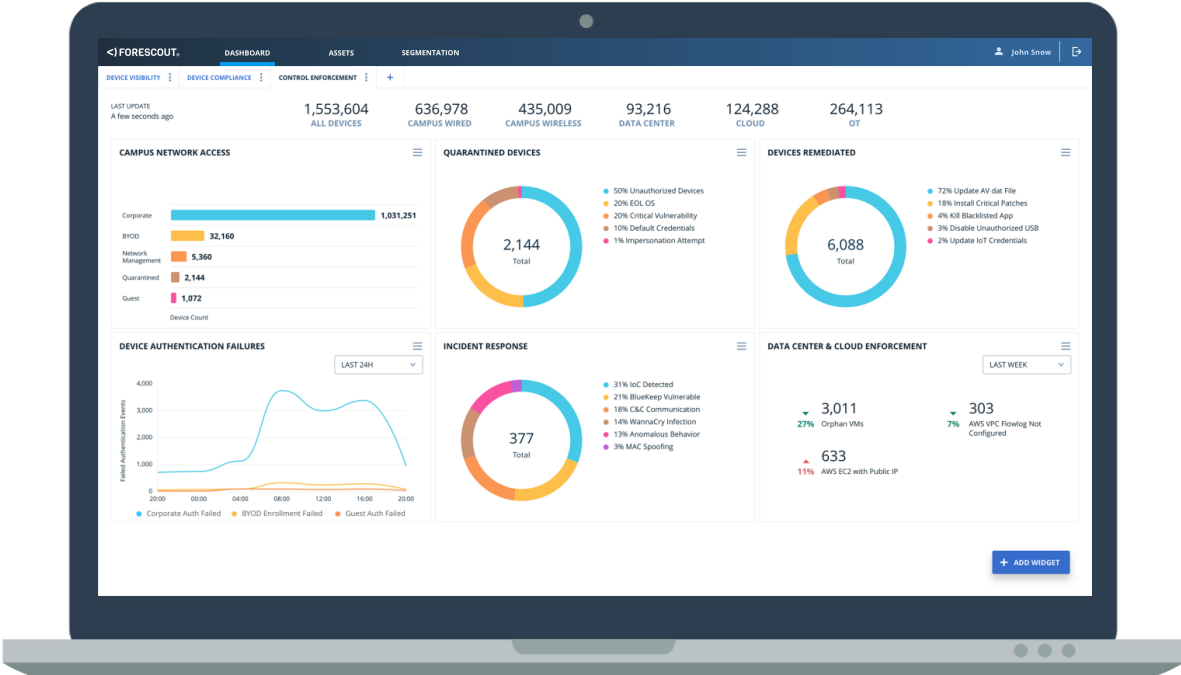Go to the Assets menu
The height and width of the screenshot is (675, 1181).
(341, 53)
